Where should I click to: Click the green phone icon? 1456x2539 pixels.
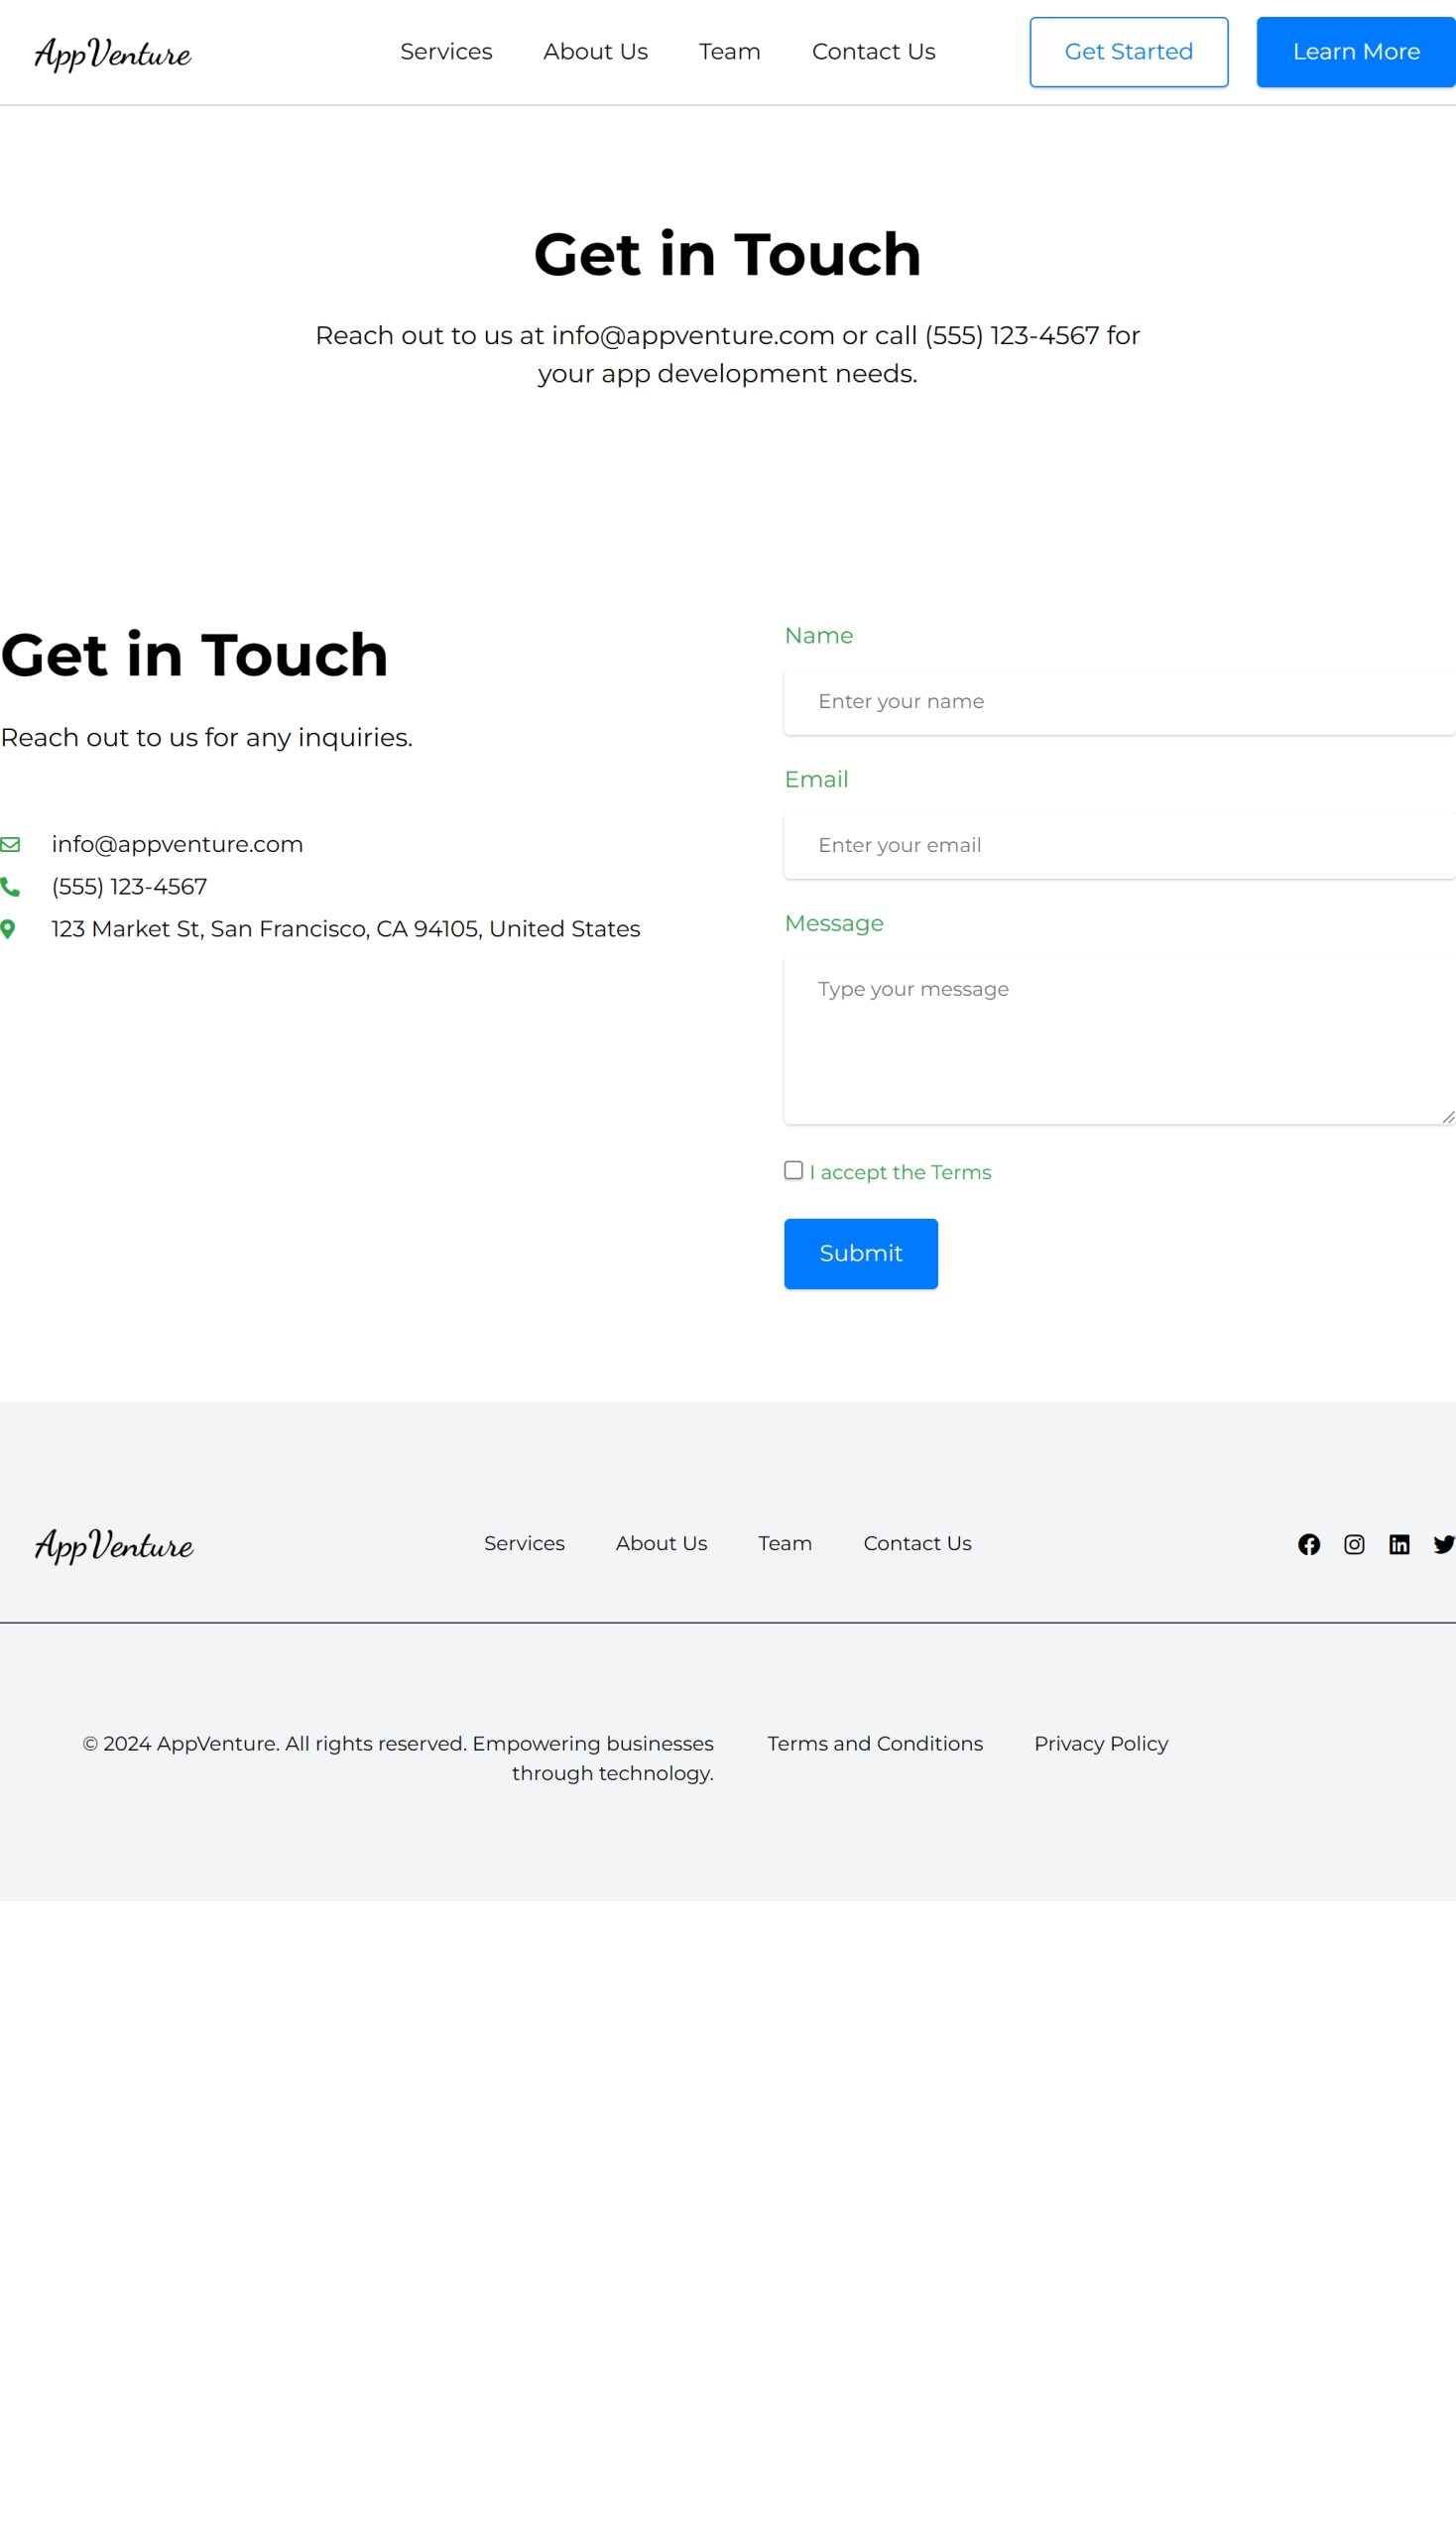(x=10, y=886)
